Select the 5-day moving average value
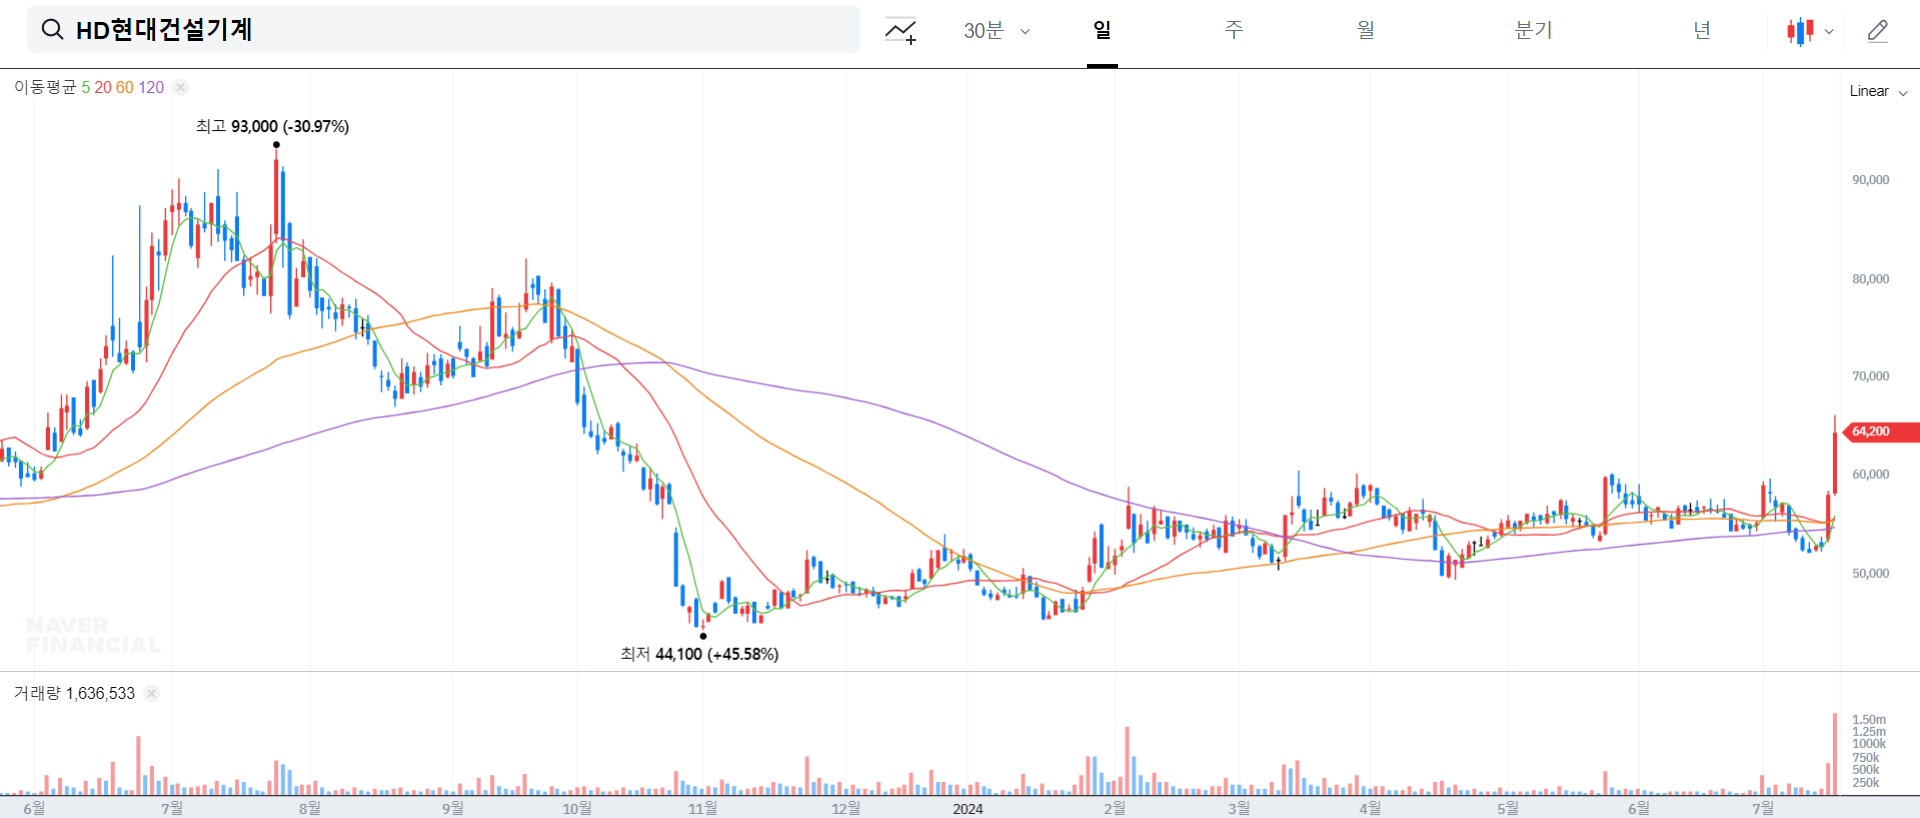The image size is (1920, 818). pyautogui.click(x=86, y=87)
